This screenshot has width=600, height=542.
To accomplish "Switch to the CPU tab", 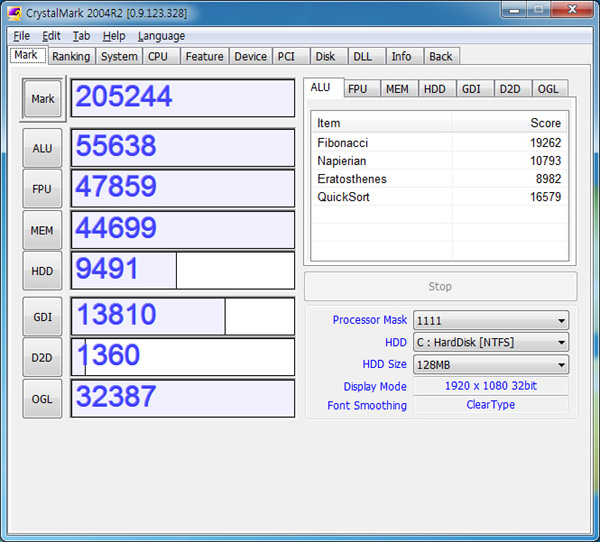I will [x=161, y=56].
